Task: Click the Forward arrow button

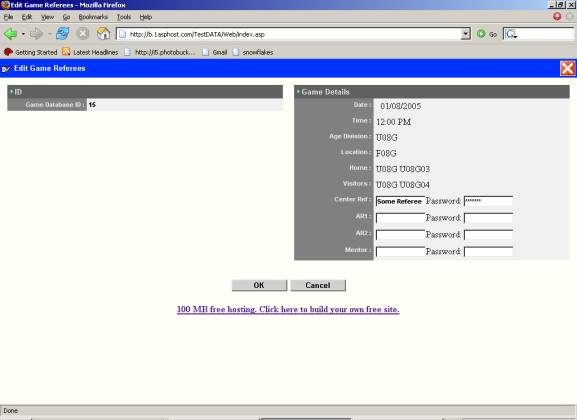Action: (36, 34)
